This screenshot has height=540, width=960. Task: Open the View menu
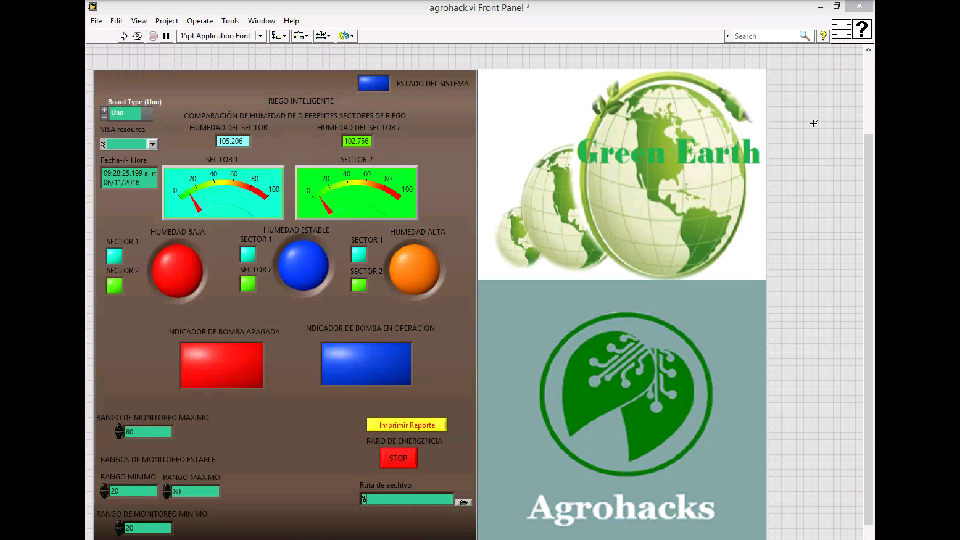tap(139, 21)
